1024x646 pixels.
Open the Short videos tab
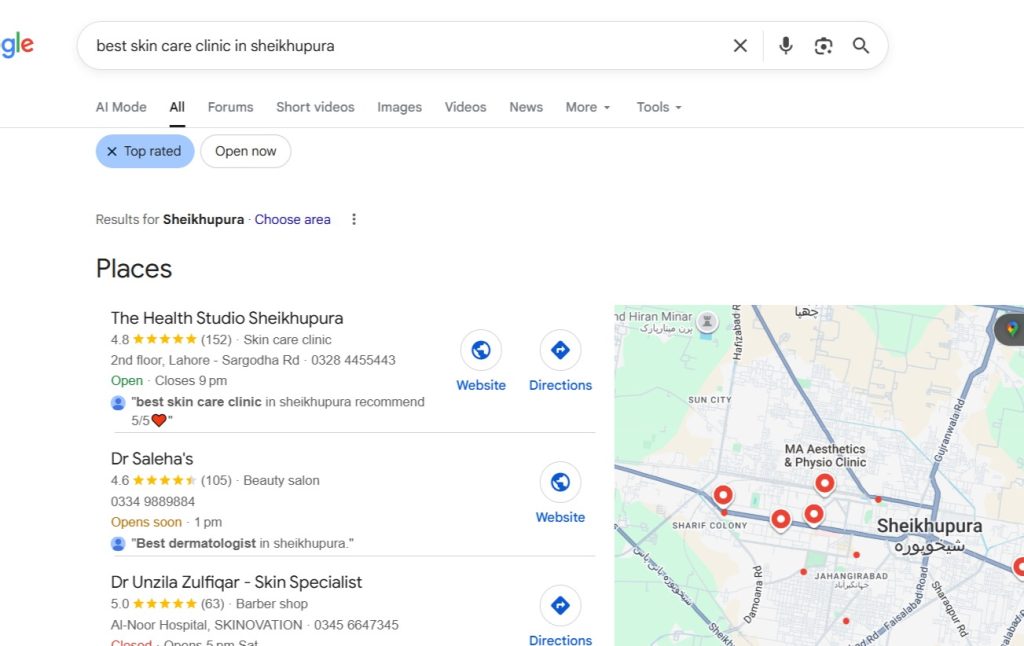pos(315,107)
